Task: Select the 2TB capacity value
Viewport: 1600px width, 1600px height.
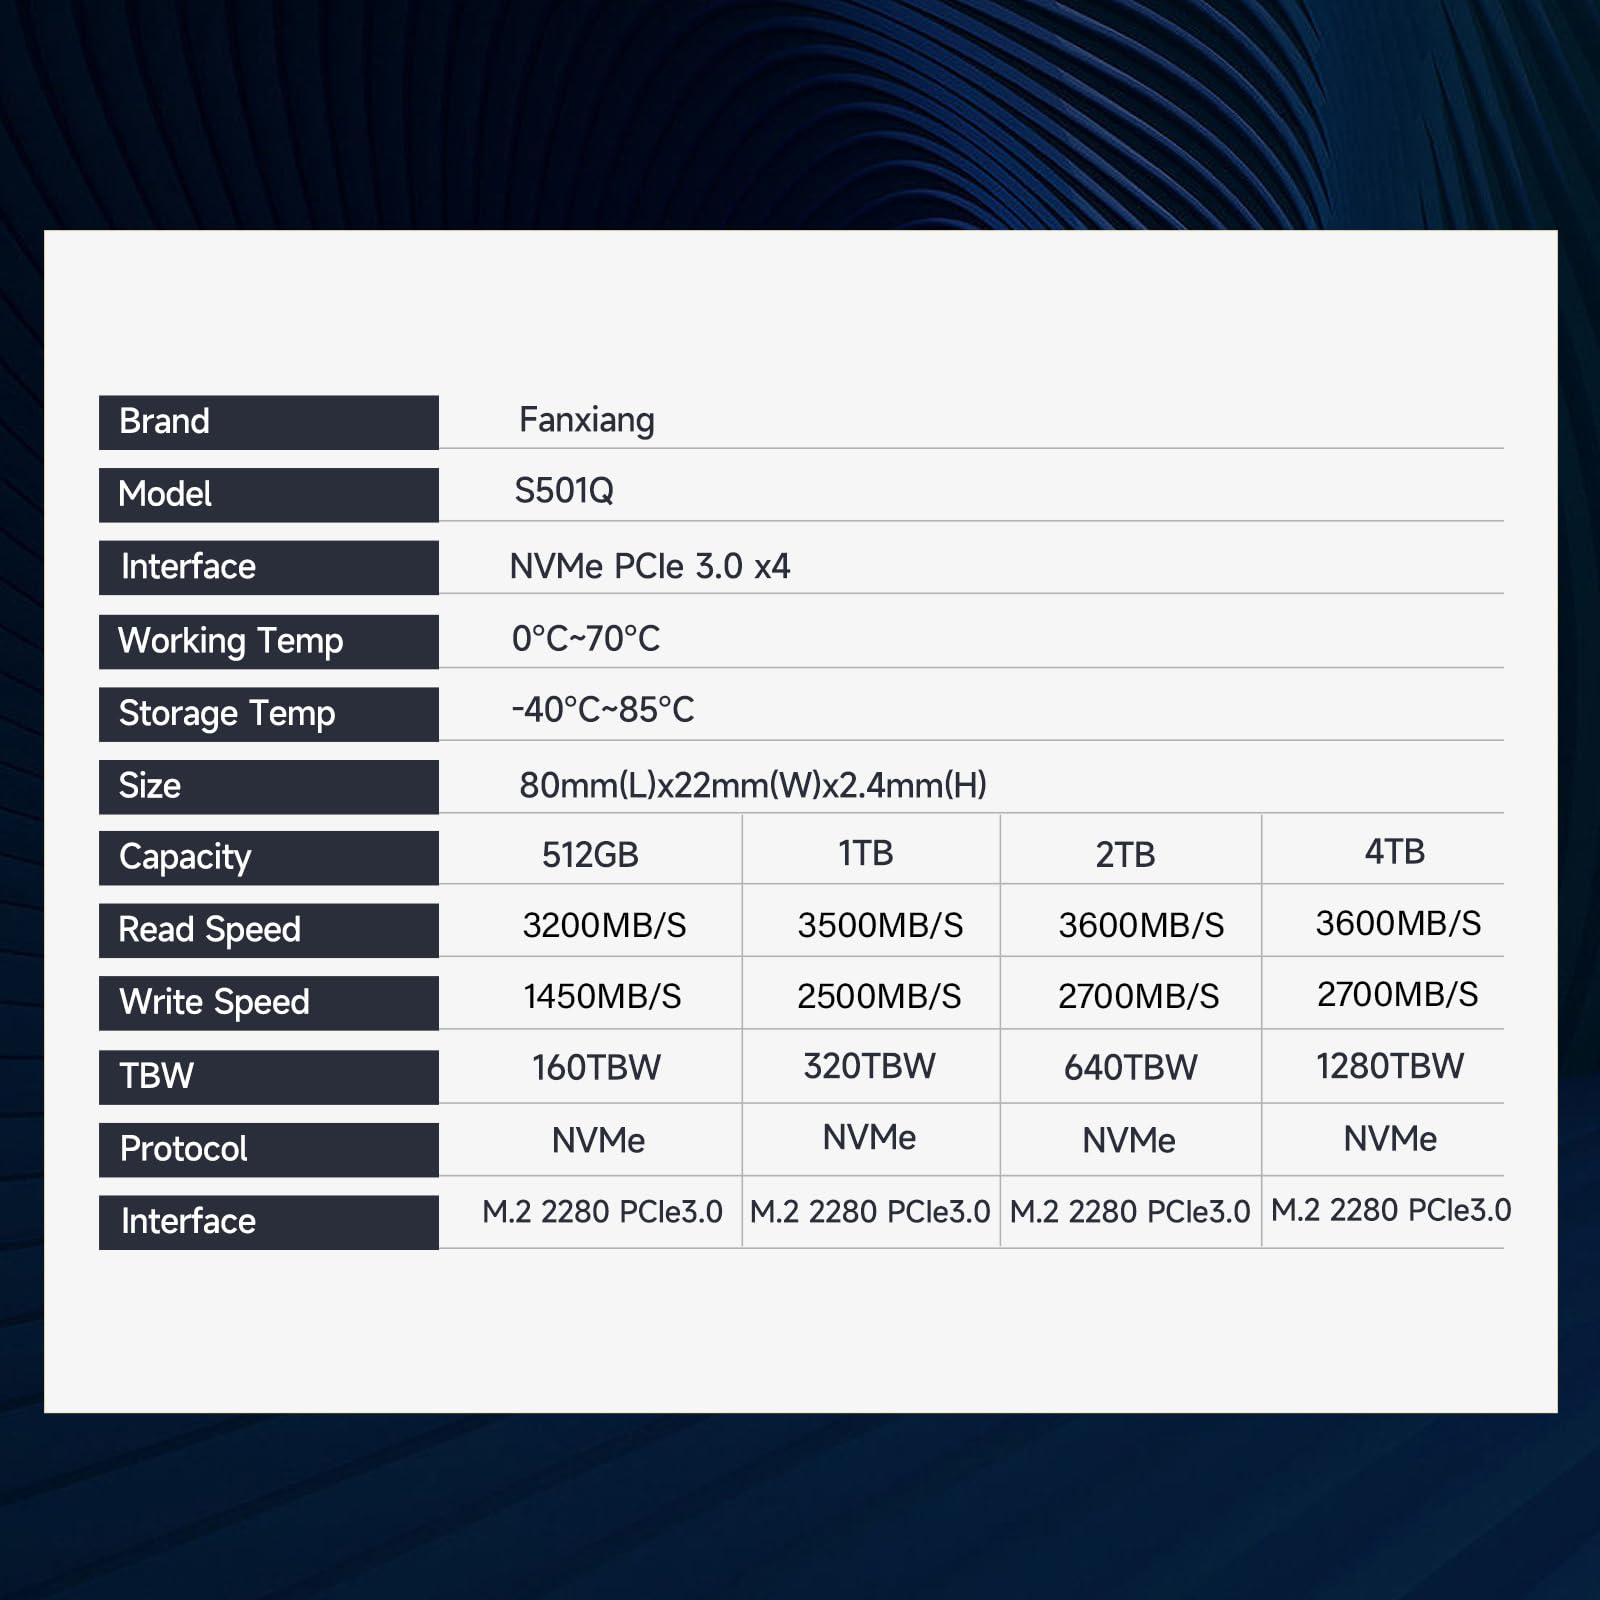Action: point(1127,848)
